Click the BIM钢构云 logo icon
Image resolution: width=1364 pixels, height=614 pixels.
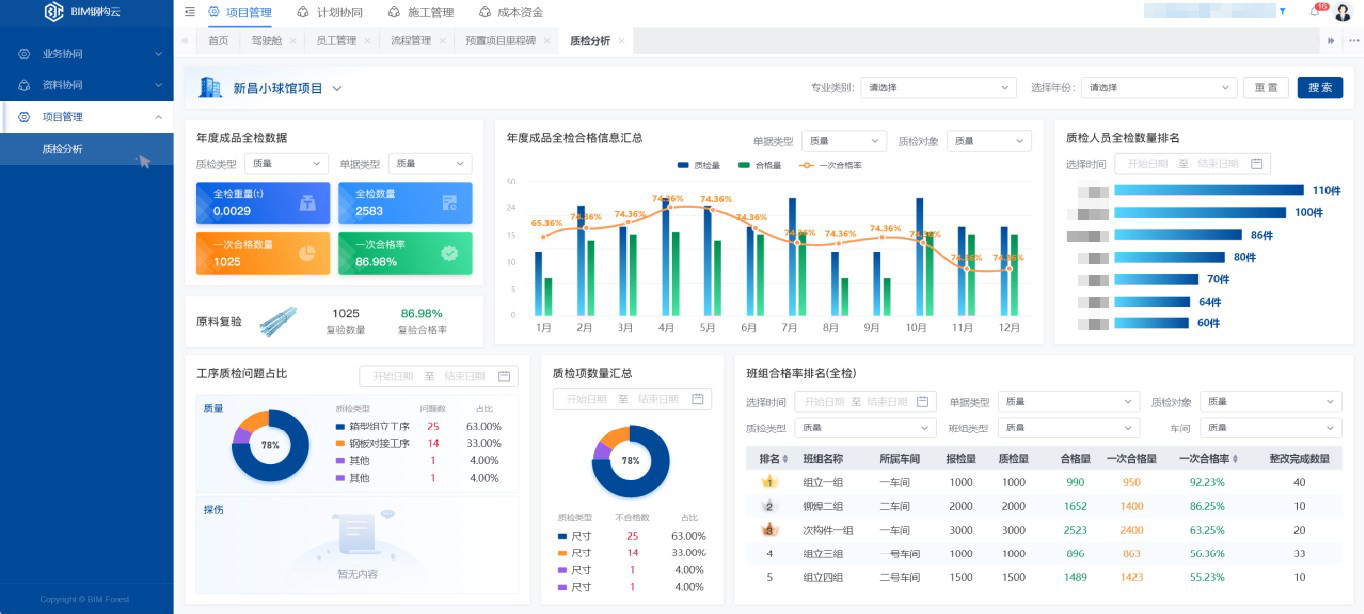tap(54, 12)
